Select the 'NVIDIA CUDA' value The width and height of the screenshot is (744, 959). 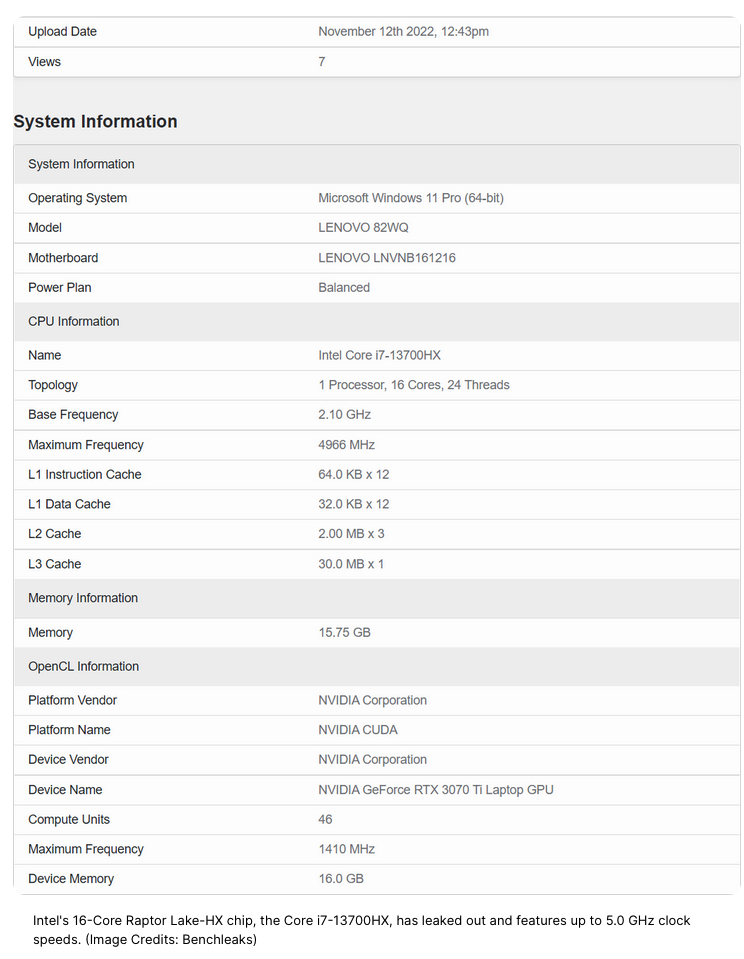pos(358,730)
